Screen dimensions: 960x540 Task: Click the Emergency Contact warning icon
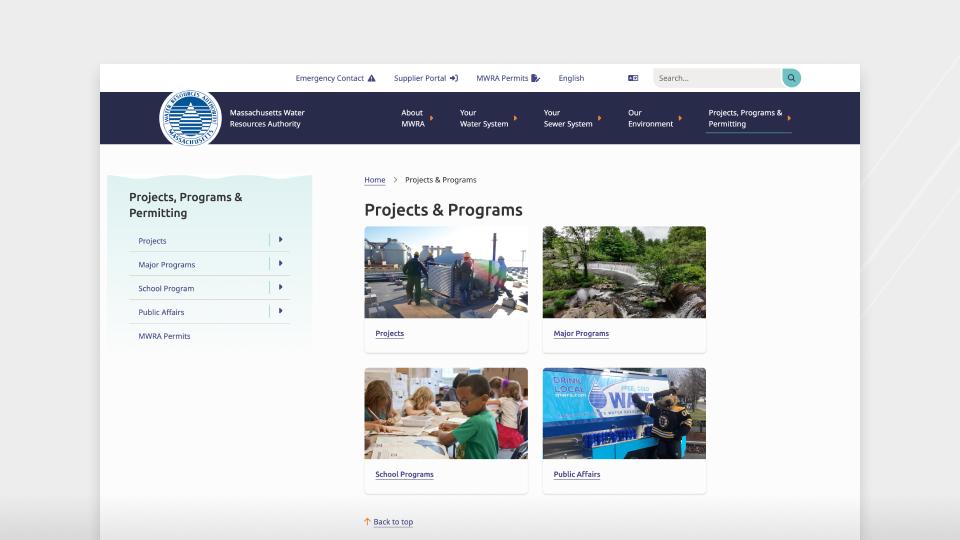(x=372, y=78)
